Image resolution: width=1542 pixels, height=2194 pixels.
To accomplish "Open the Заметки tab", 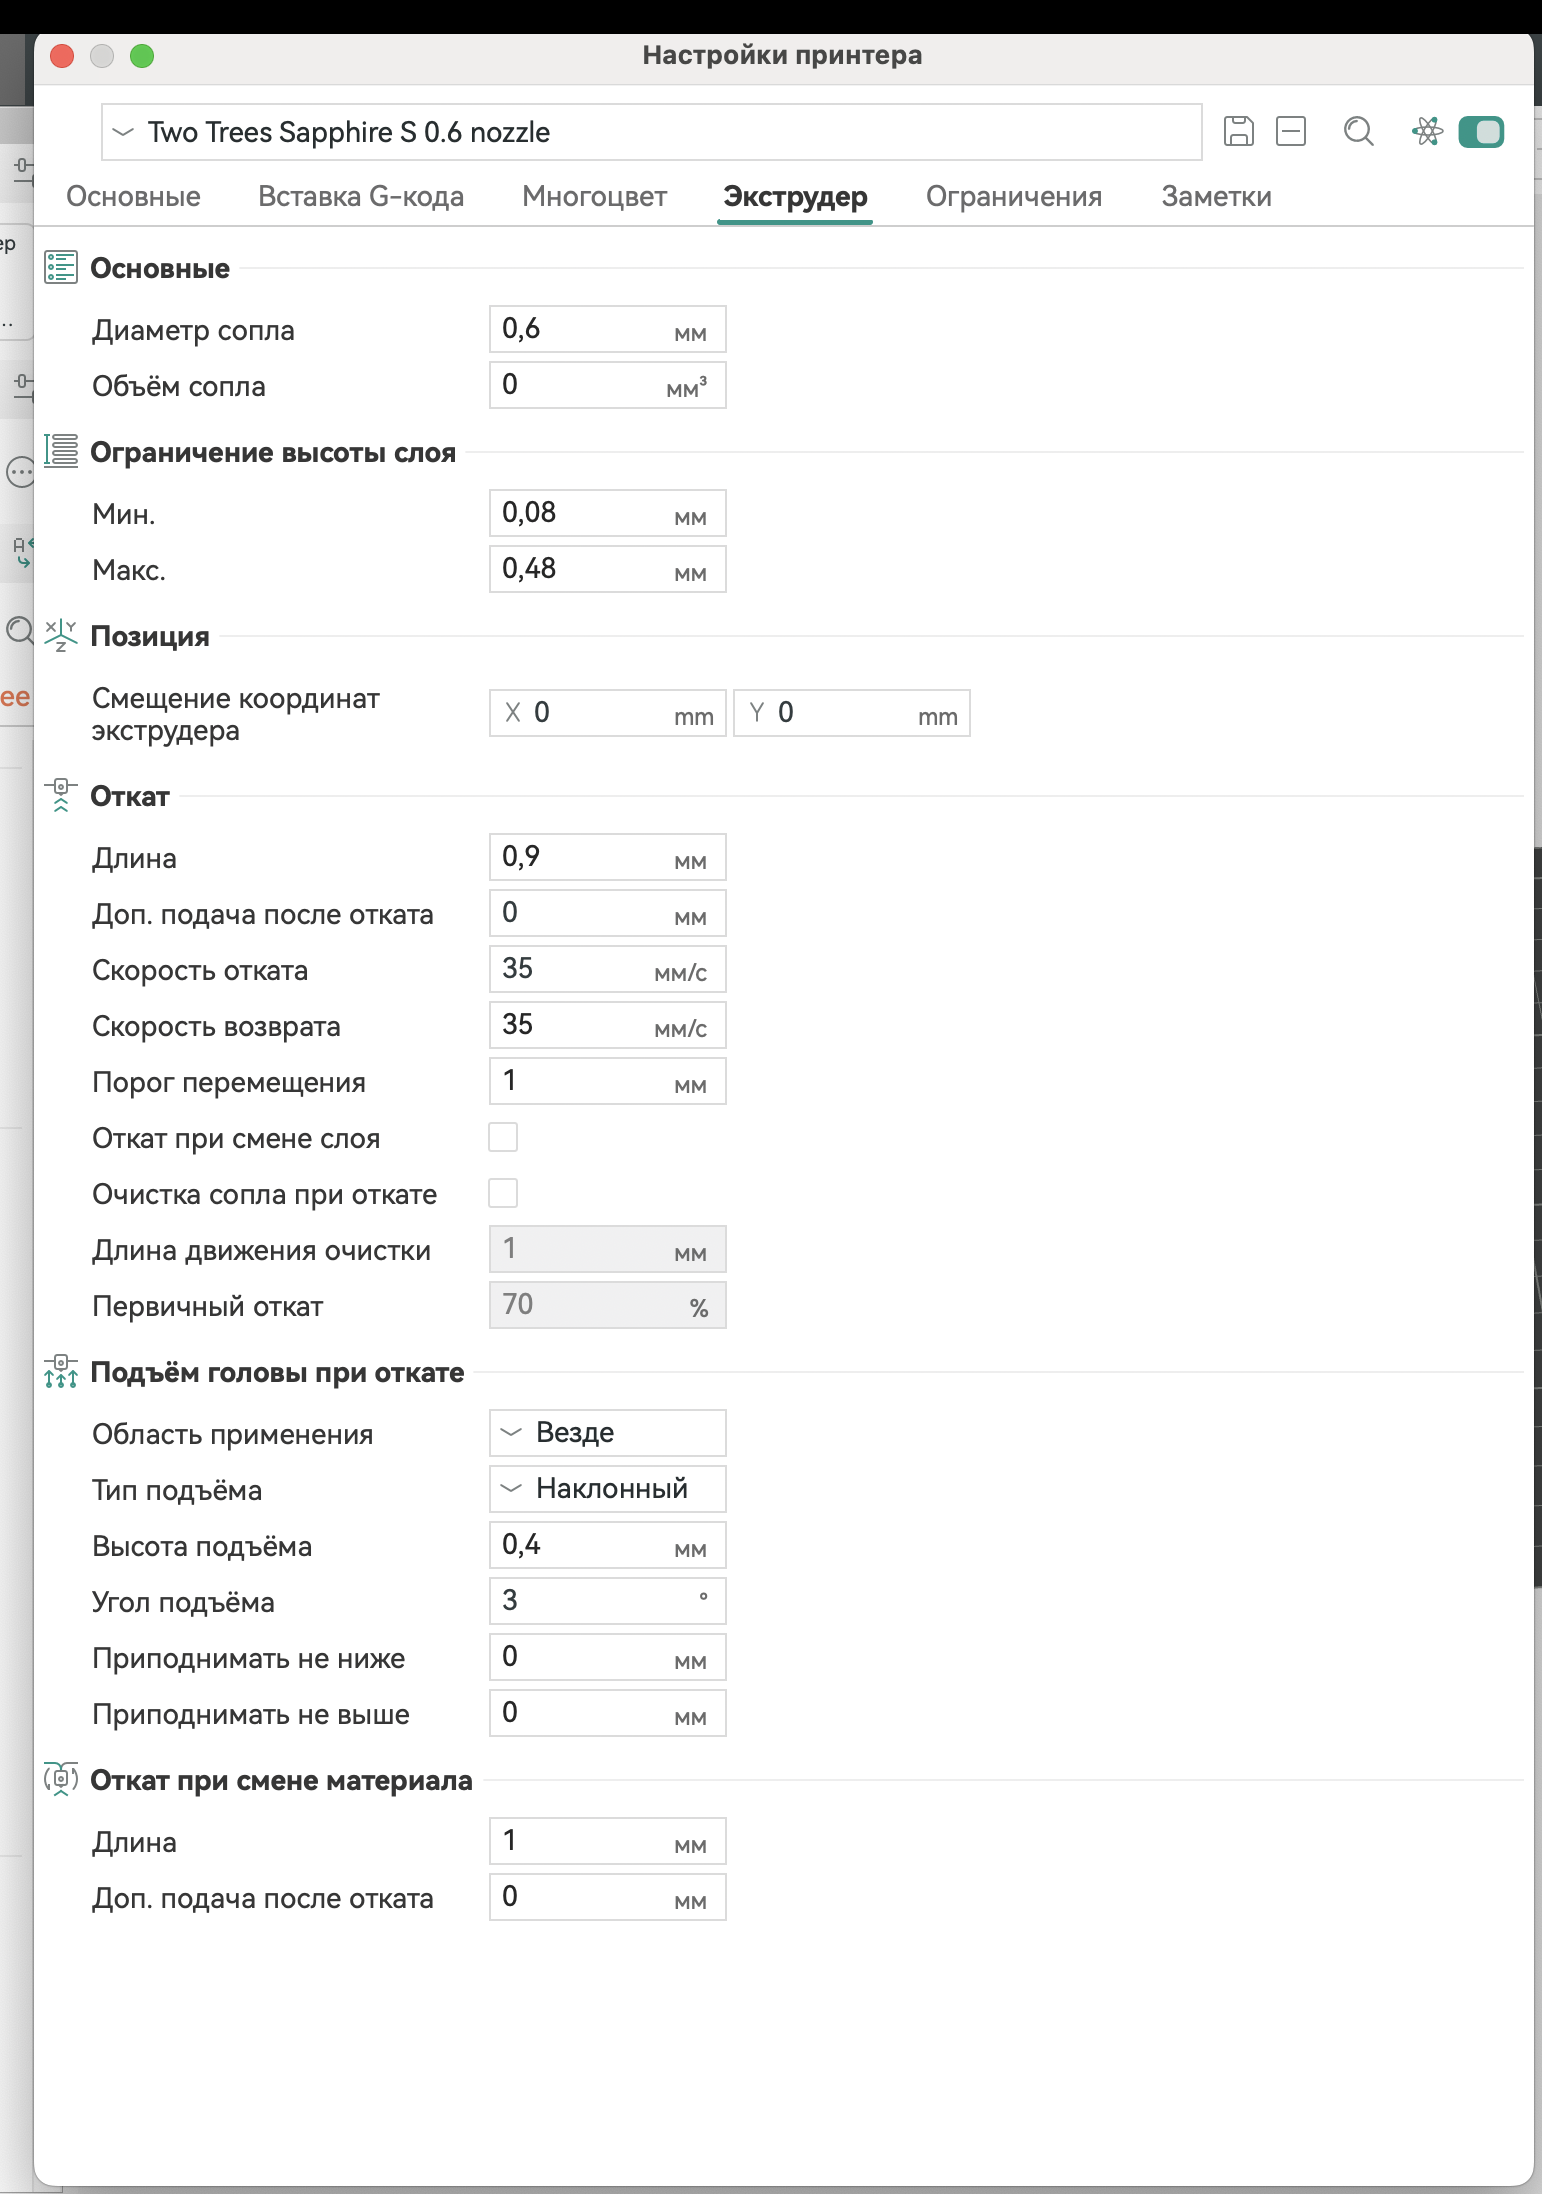I will click(x=1216, y=196).
